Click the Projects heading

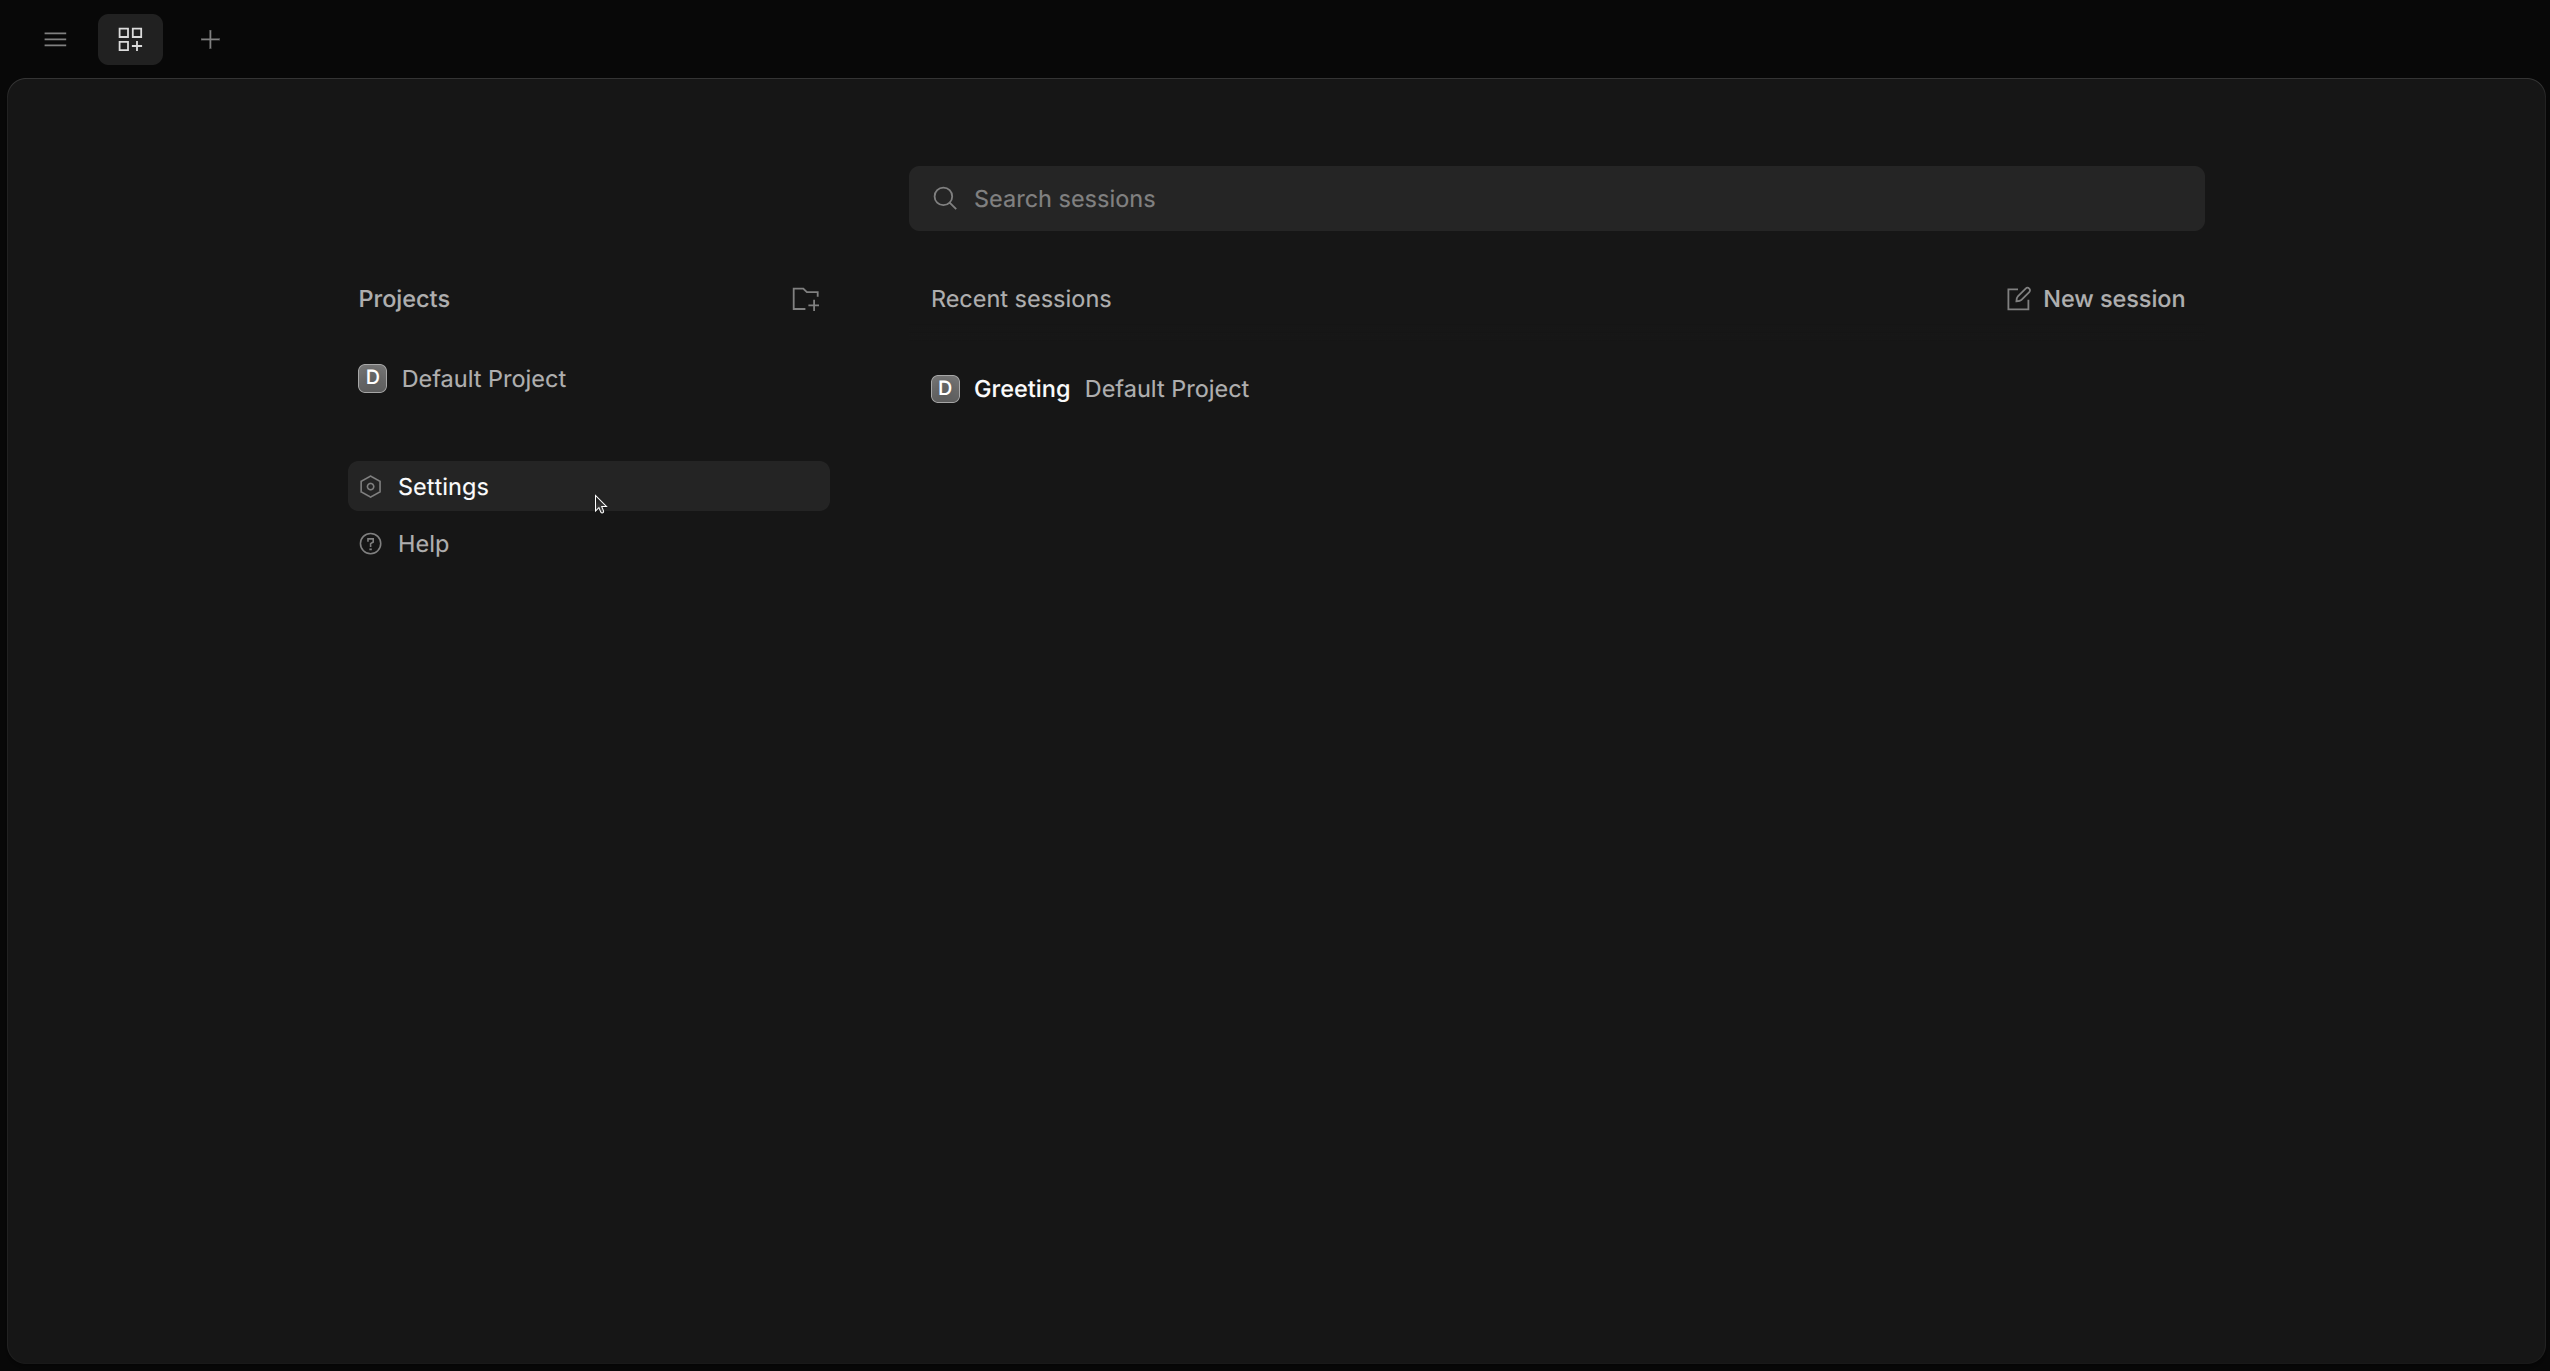(404, 299)
